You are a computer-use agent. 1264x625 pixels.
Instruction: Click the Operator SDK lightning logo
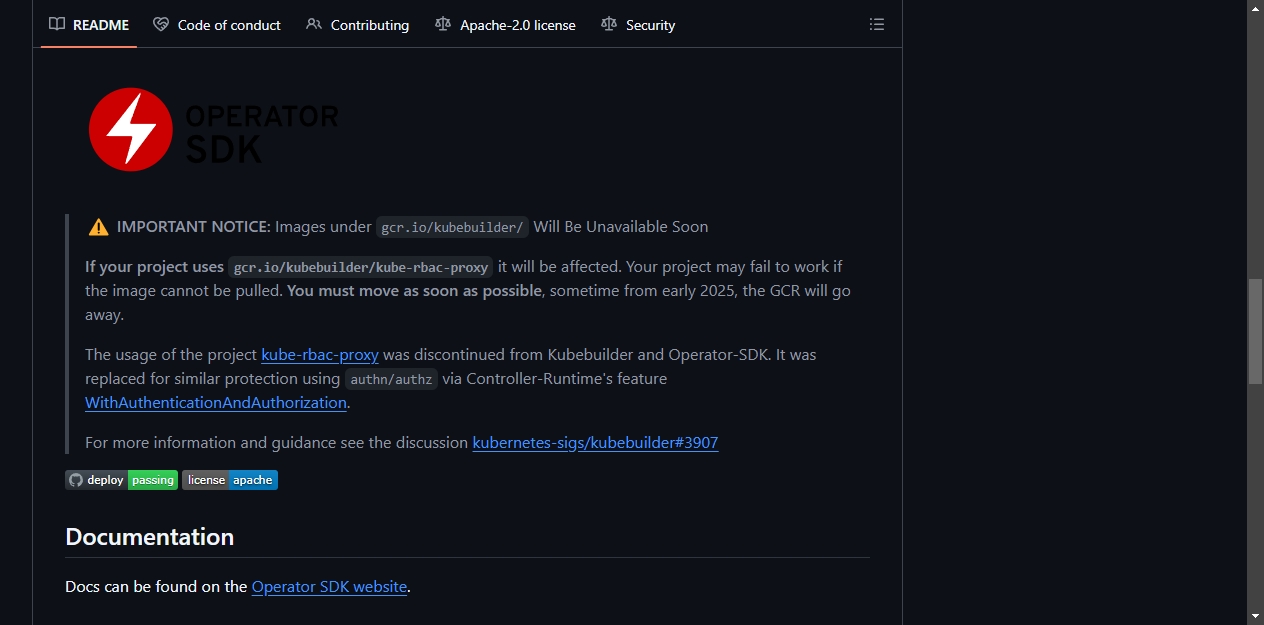214,130
